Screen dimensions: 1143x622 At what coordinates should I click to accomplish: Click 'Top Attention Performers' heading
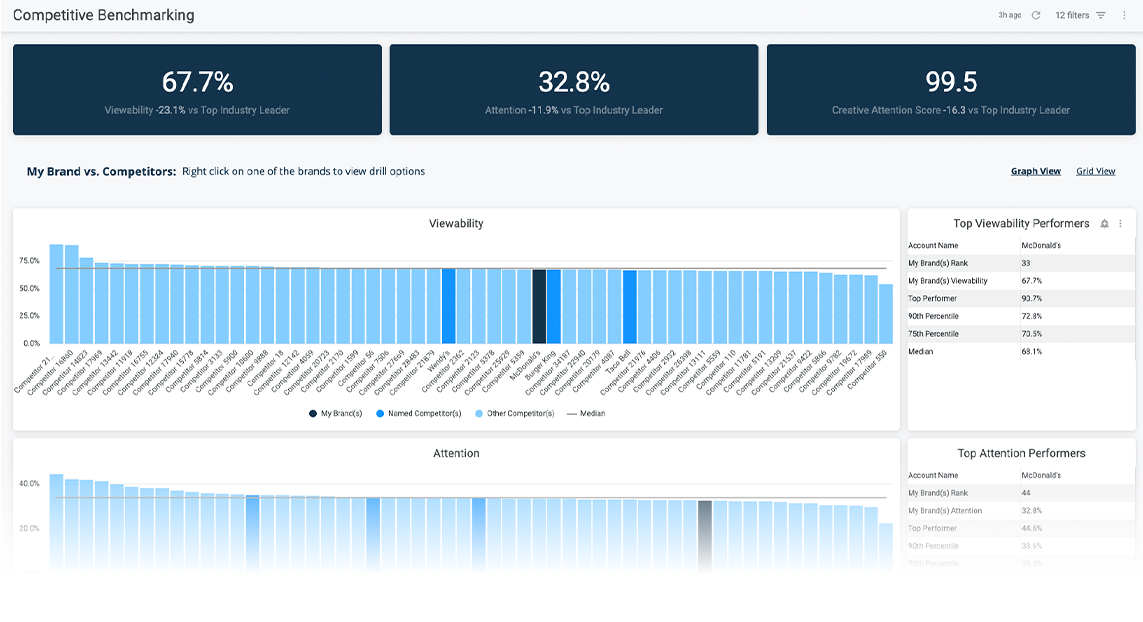1021,454
